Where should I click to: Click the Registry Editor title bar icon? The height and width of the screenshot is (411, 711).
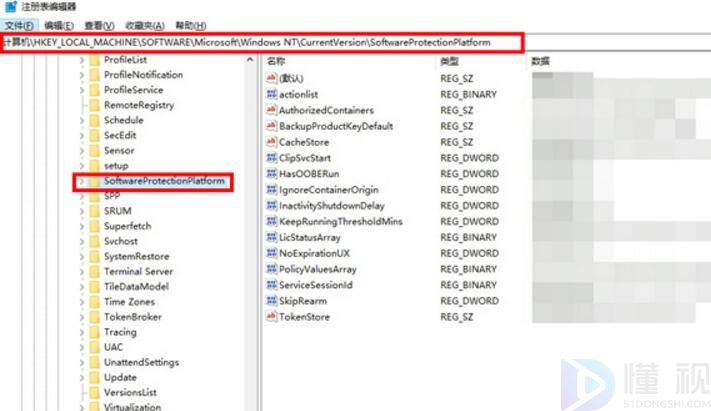[x=11, y=6]
